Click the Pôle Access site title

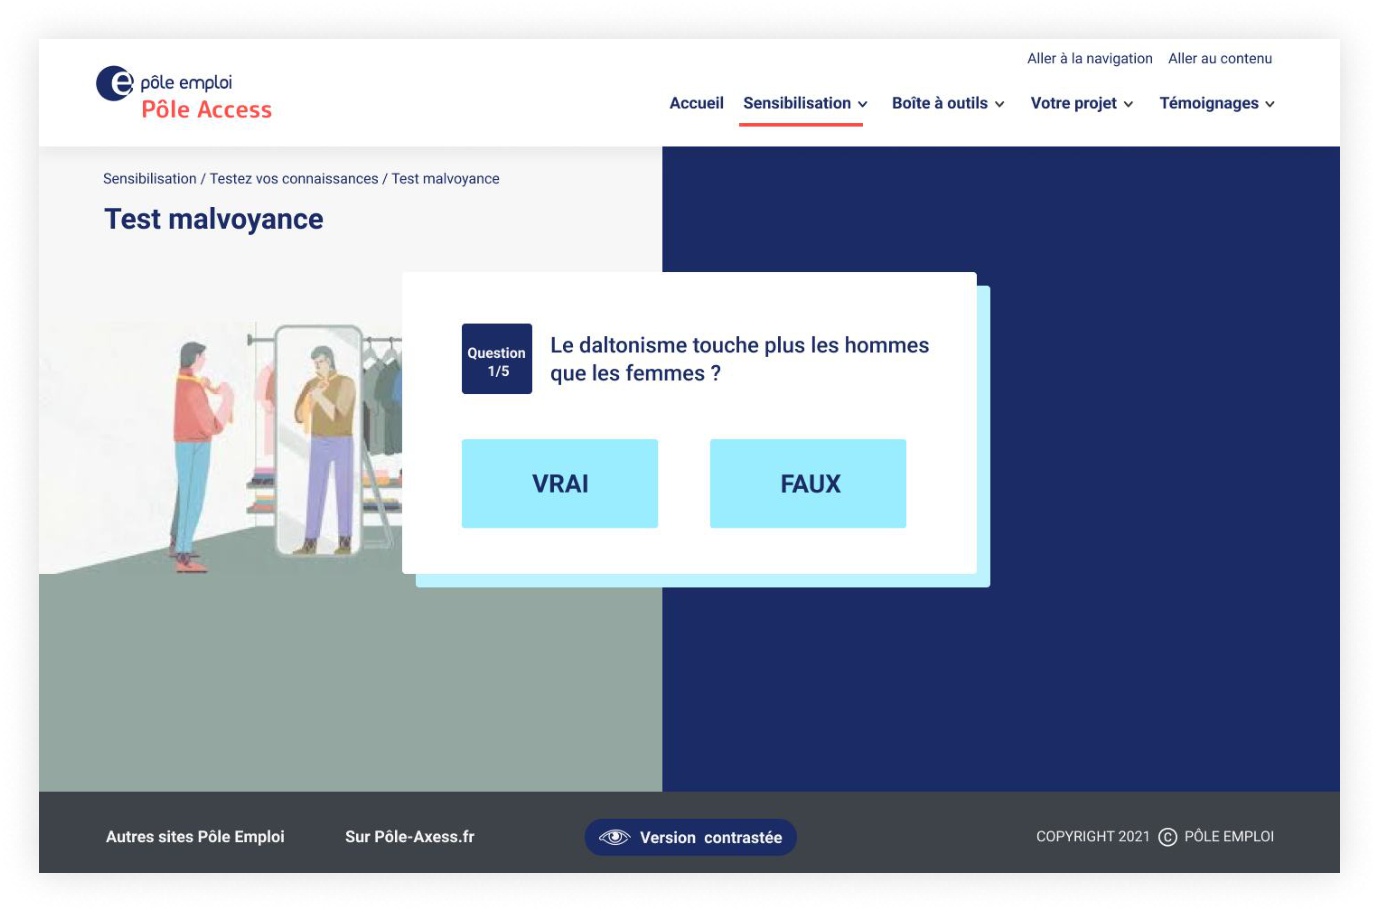pyautogui.click(x=206, y=109)
